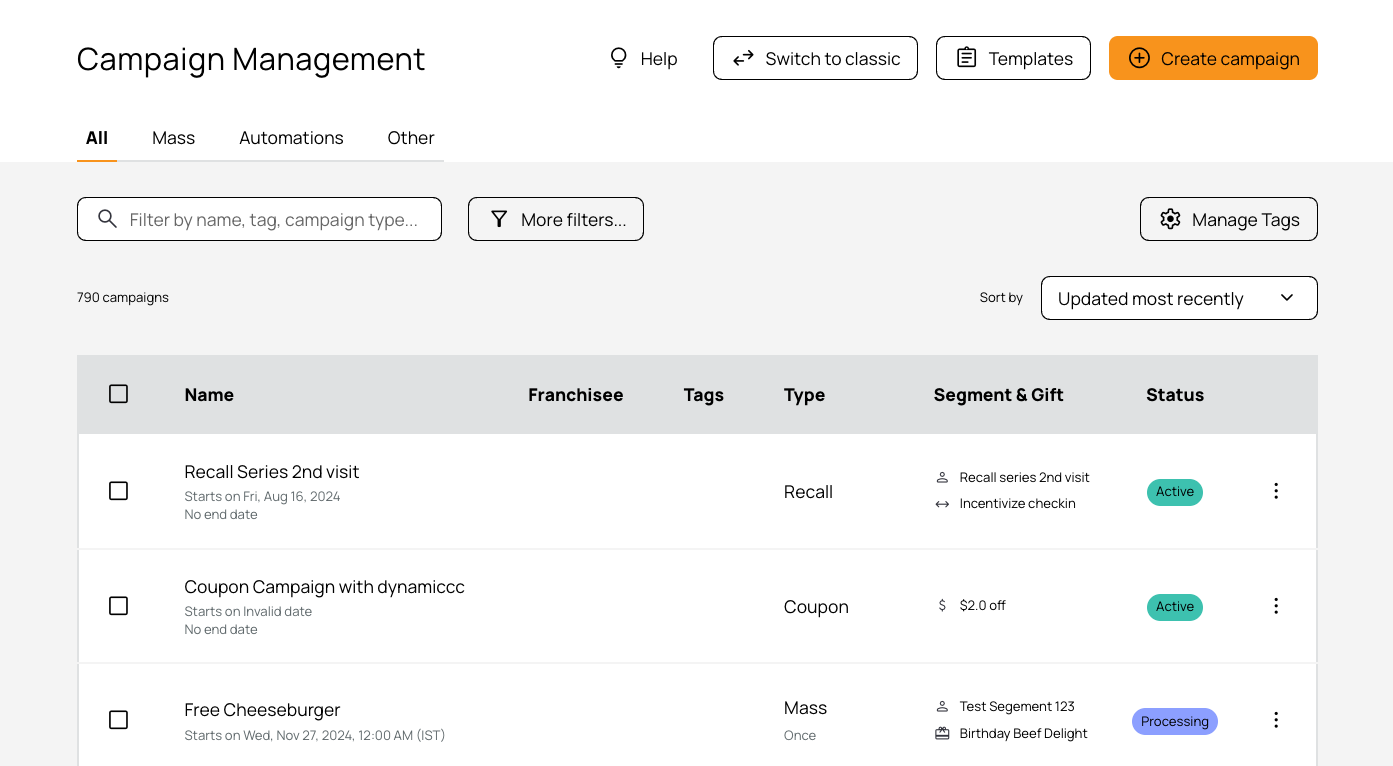Check the Coupon Campaign with dynamiccc row checkbox

(118, 606)
